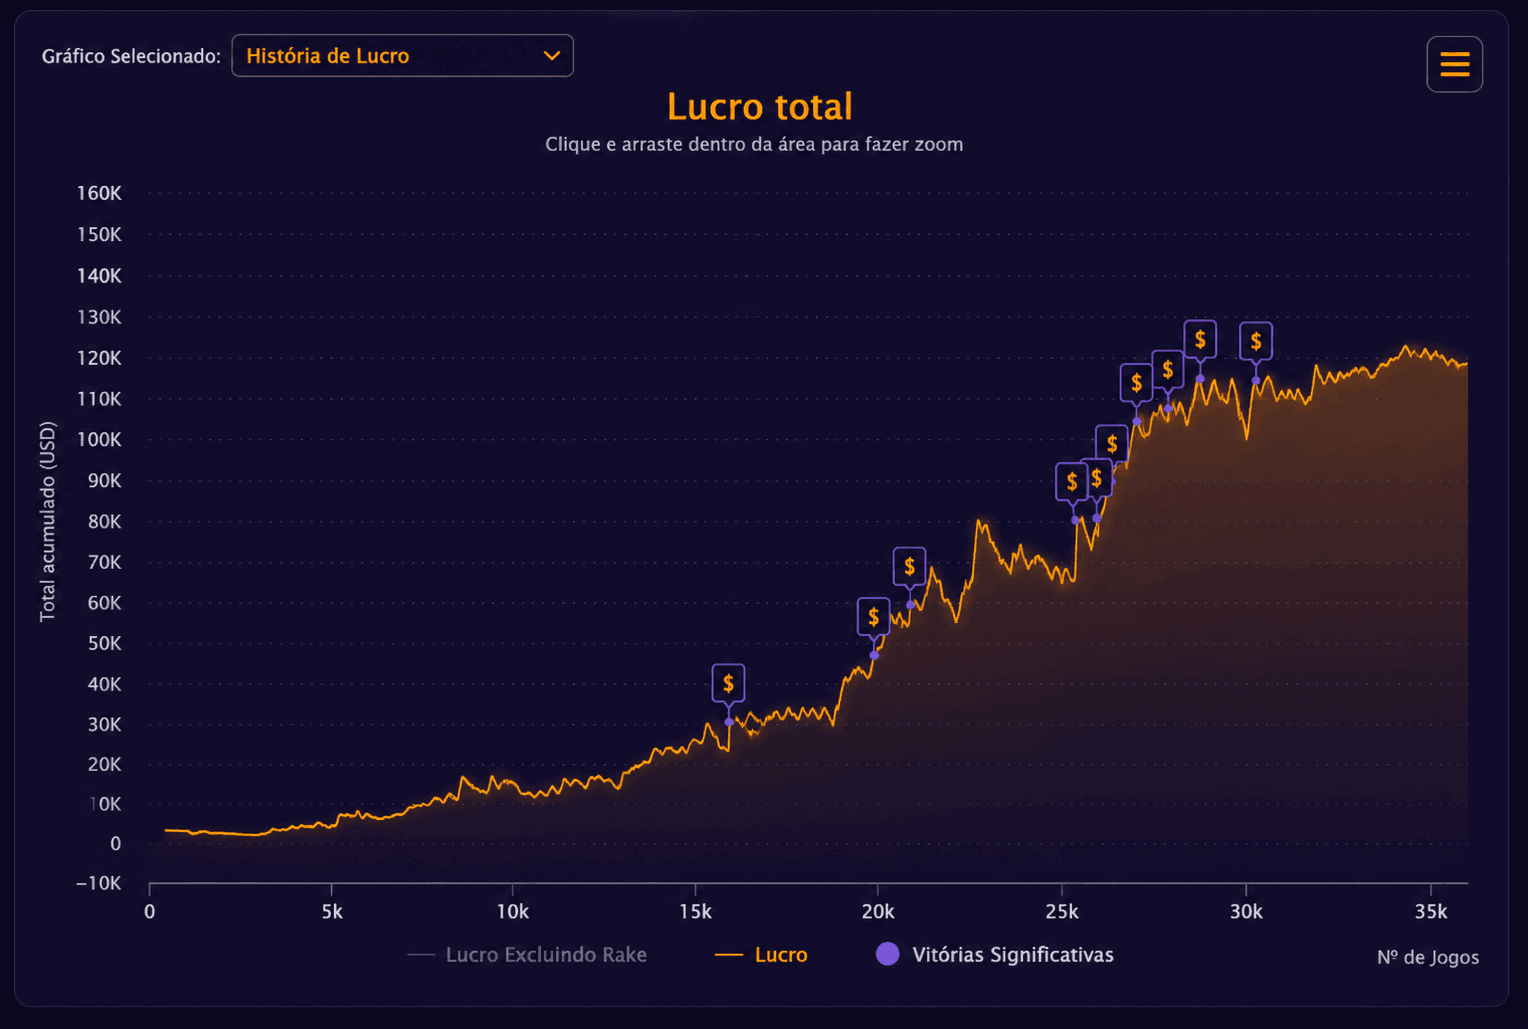Click the 10k x-axis tick label

tap(513, 912)
